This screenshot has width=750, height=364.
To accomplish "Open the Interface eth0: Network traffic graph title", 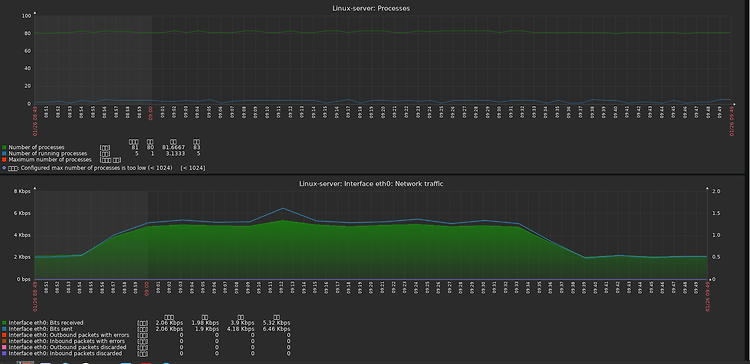I will [x=371, y=183].
